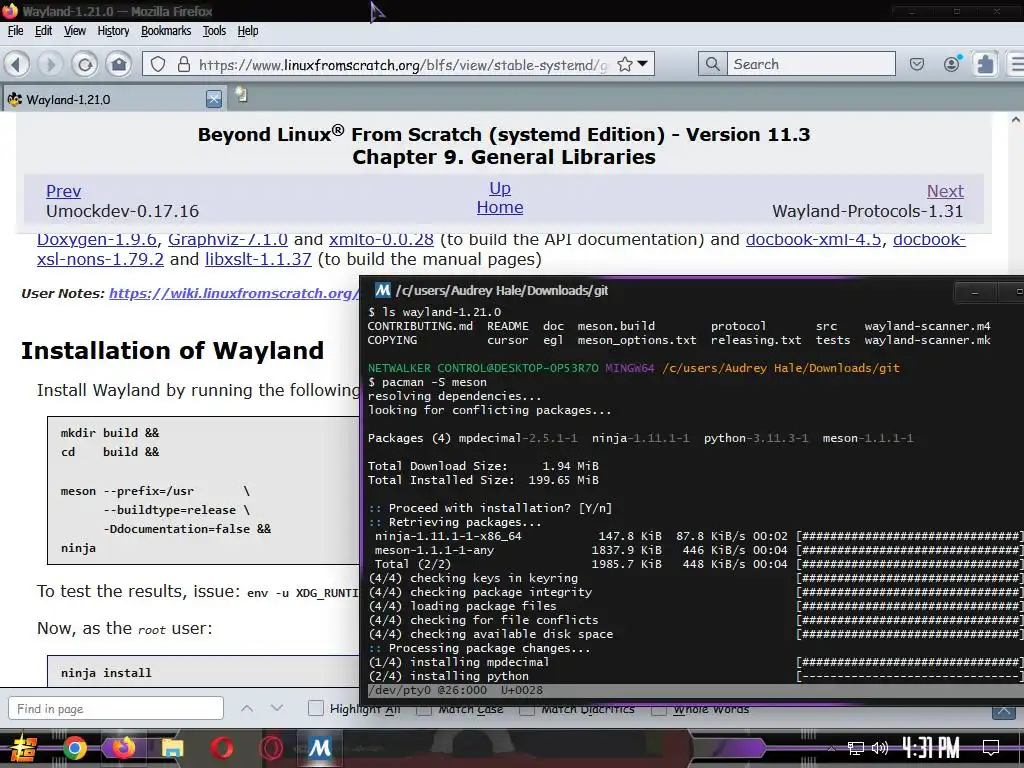
Task: Reload the page with the refresh icon
Action: pyautogui.click(x=85, y=64)
